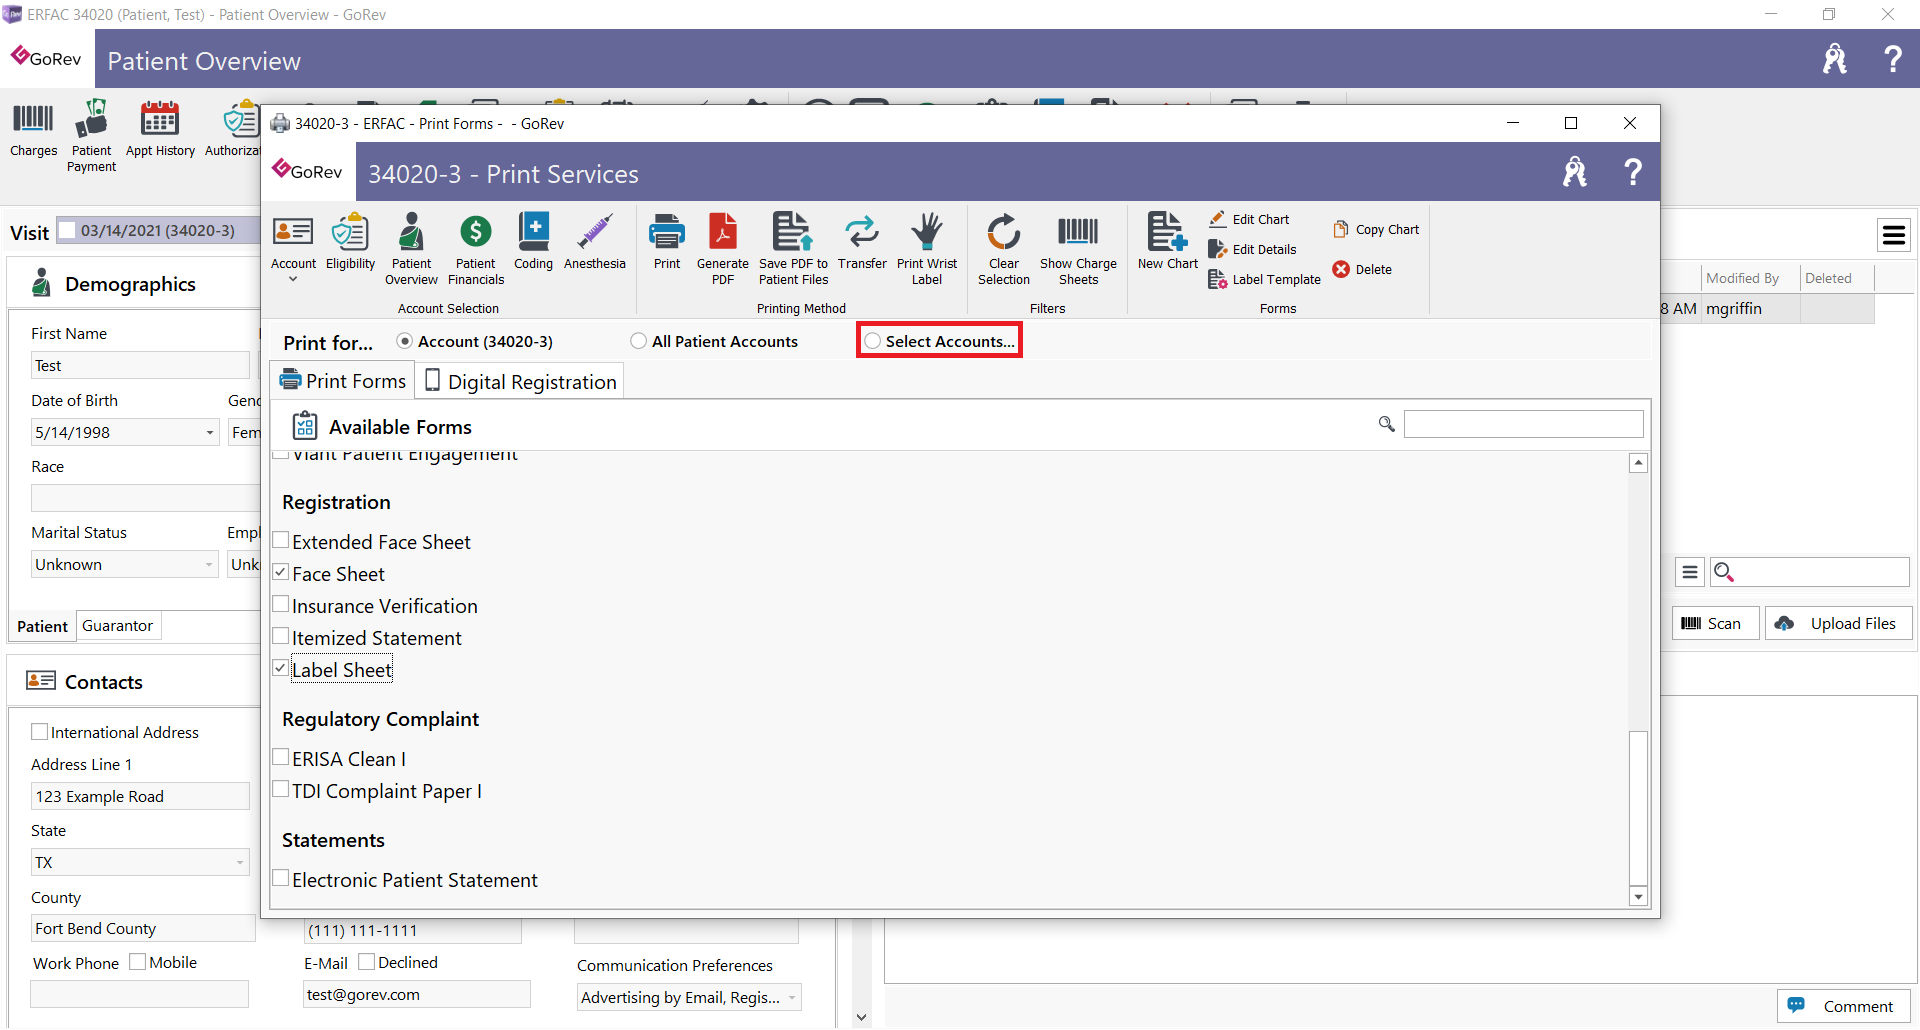
Task: Click forms list scrollbar up arrow
Action: (x=1638, y=463)
